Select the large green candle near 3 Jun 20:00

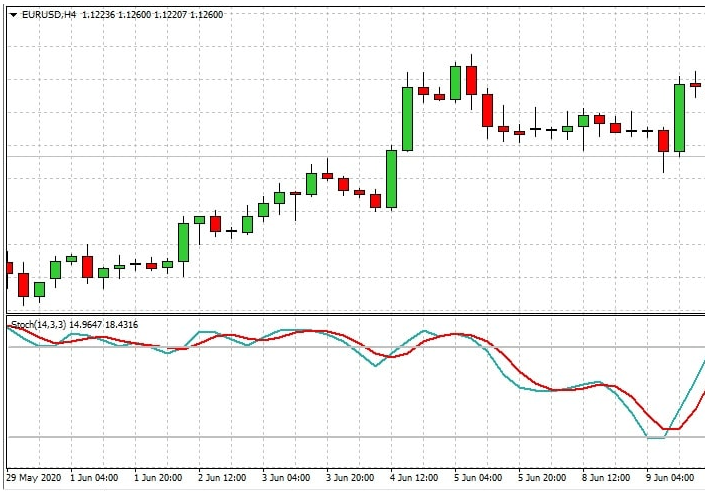pos(392,178)
